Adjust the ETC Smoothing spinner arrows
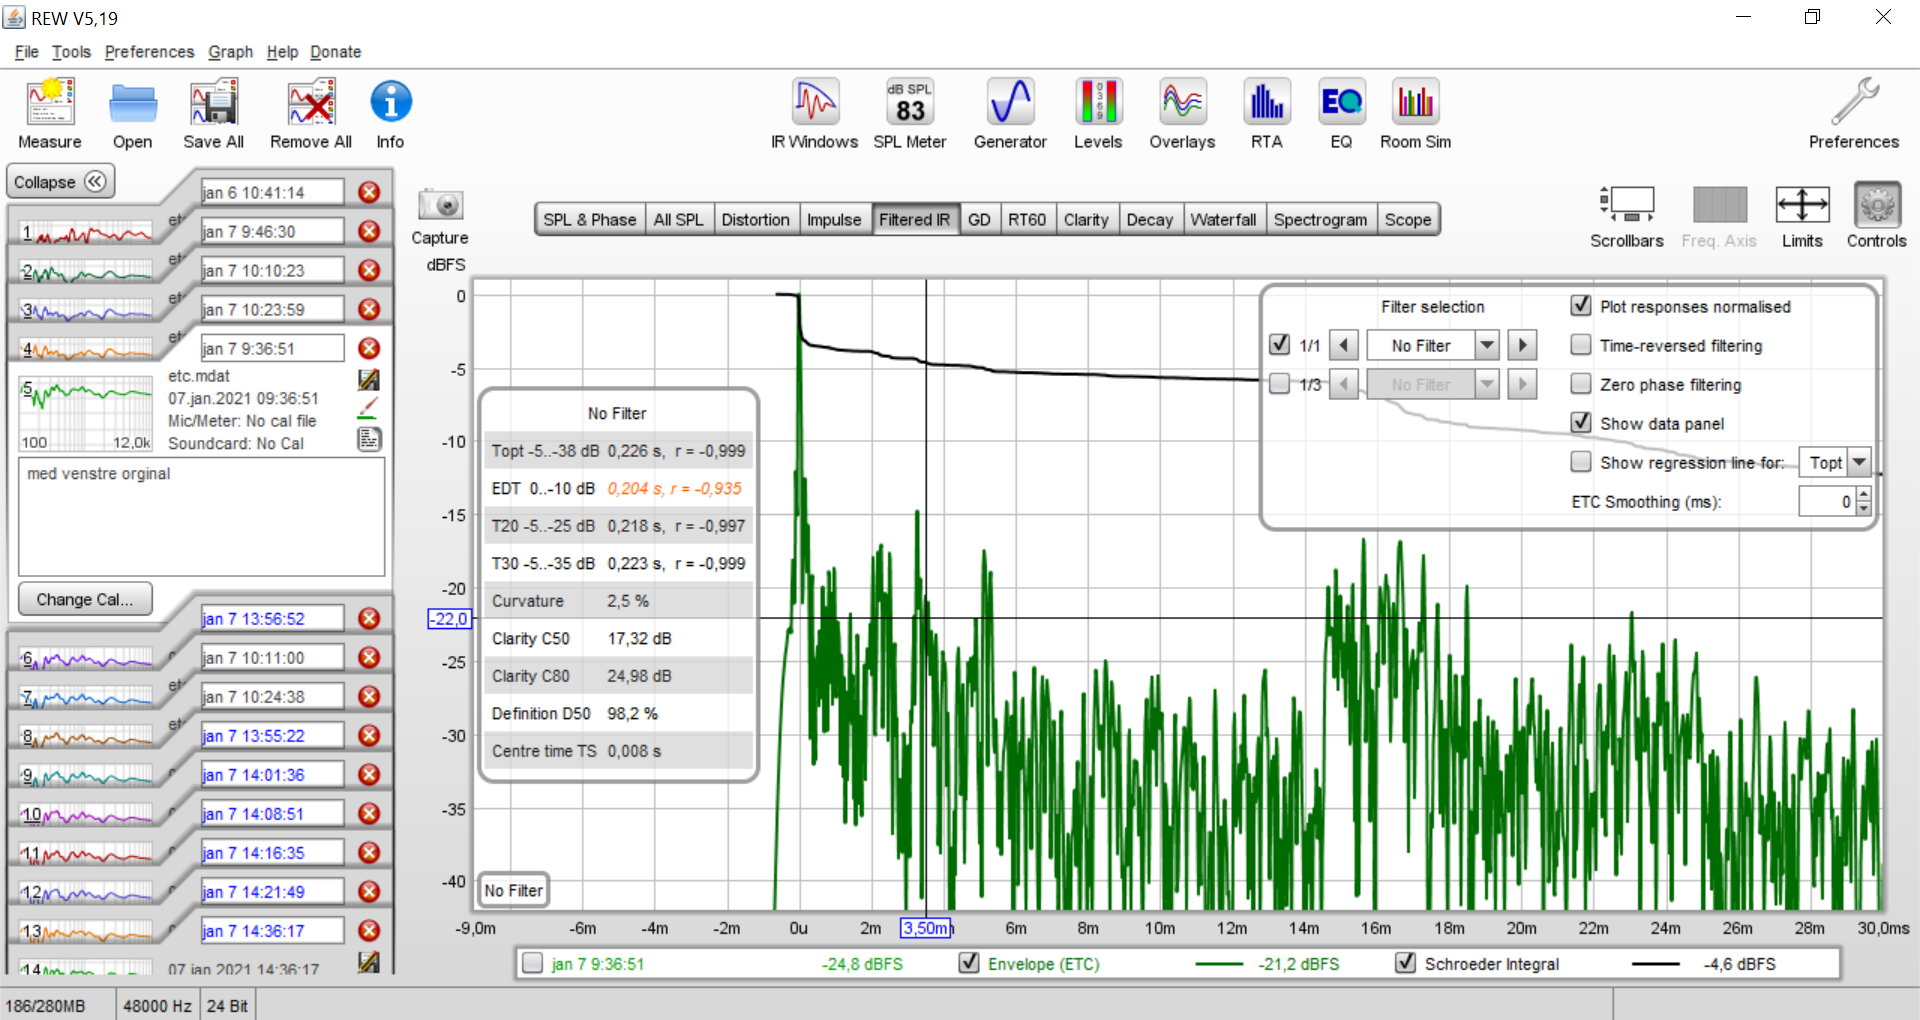The height and width of the screenshot is (1020, 1920). 1864,501
